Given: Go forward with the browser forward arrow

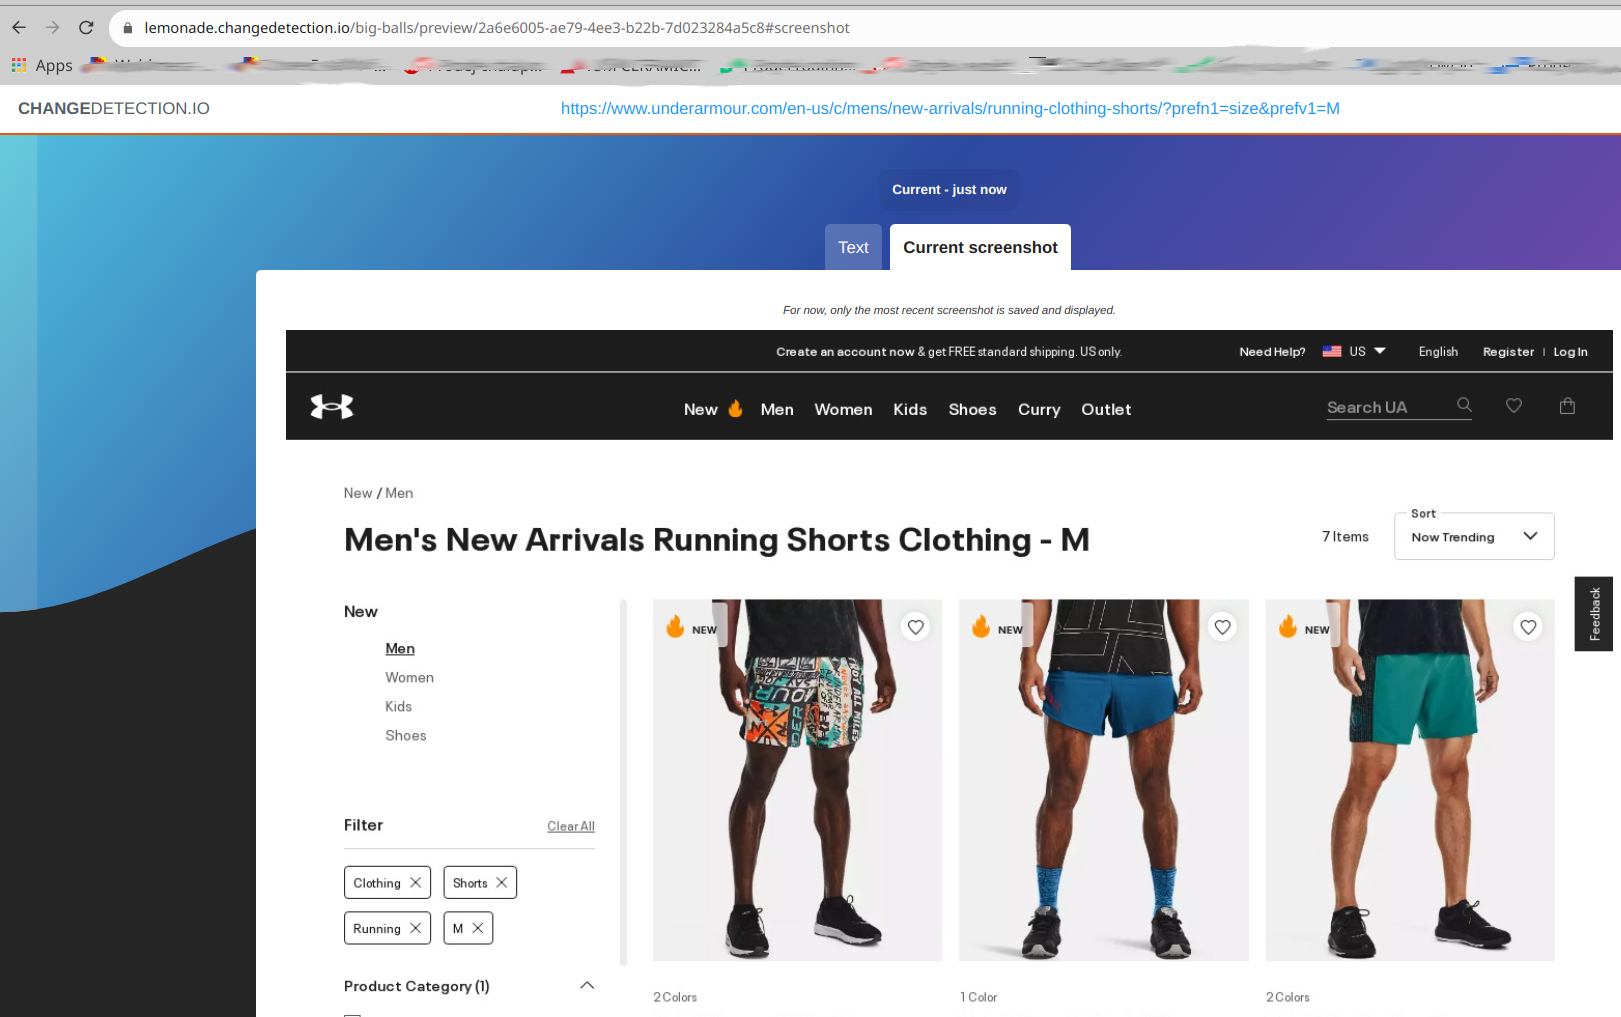Looking at the screenshot, I should 53,28.
